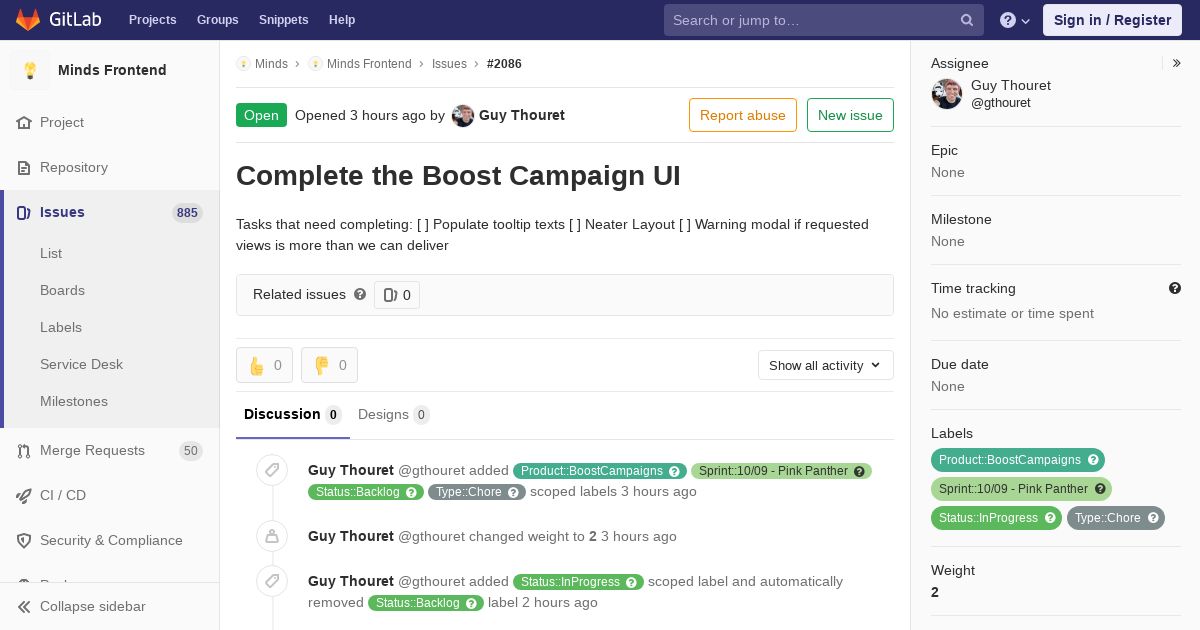Screen dimensions: 1200x630
Task: Click the New issue button
Action: [x=850, y=115]
